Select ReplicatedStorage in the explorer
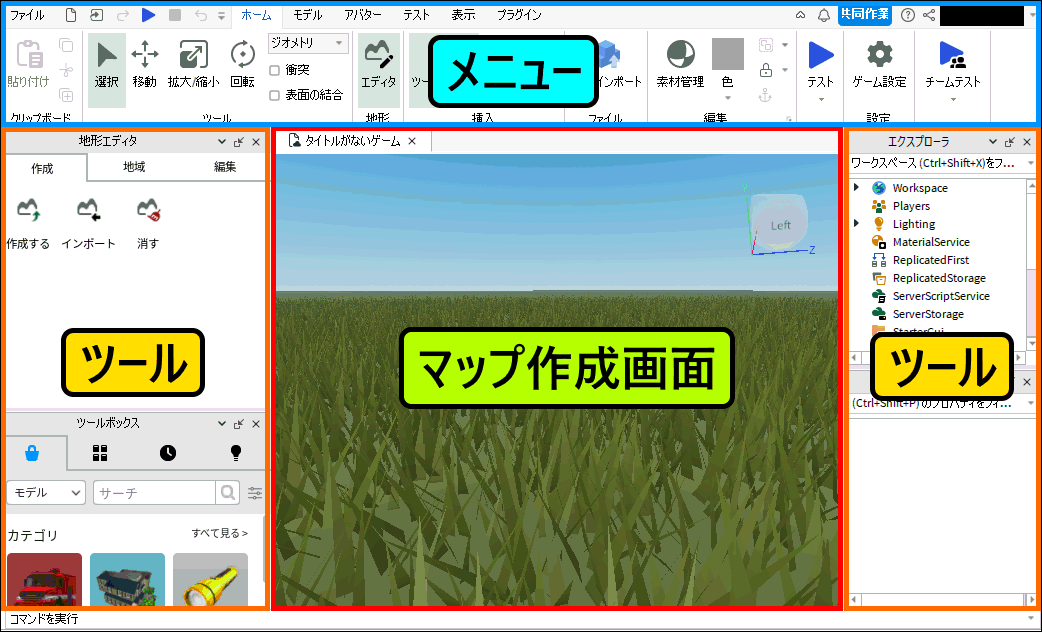 938,278
